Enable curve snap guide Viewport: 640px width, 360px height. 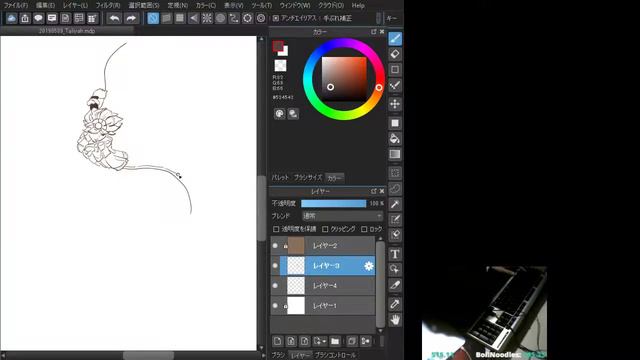pyautogui.click(x=234, y=18)
